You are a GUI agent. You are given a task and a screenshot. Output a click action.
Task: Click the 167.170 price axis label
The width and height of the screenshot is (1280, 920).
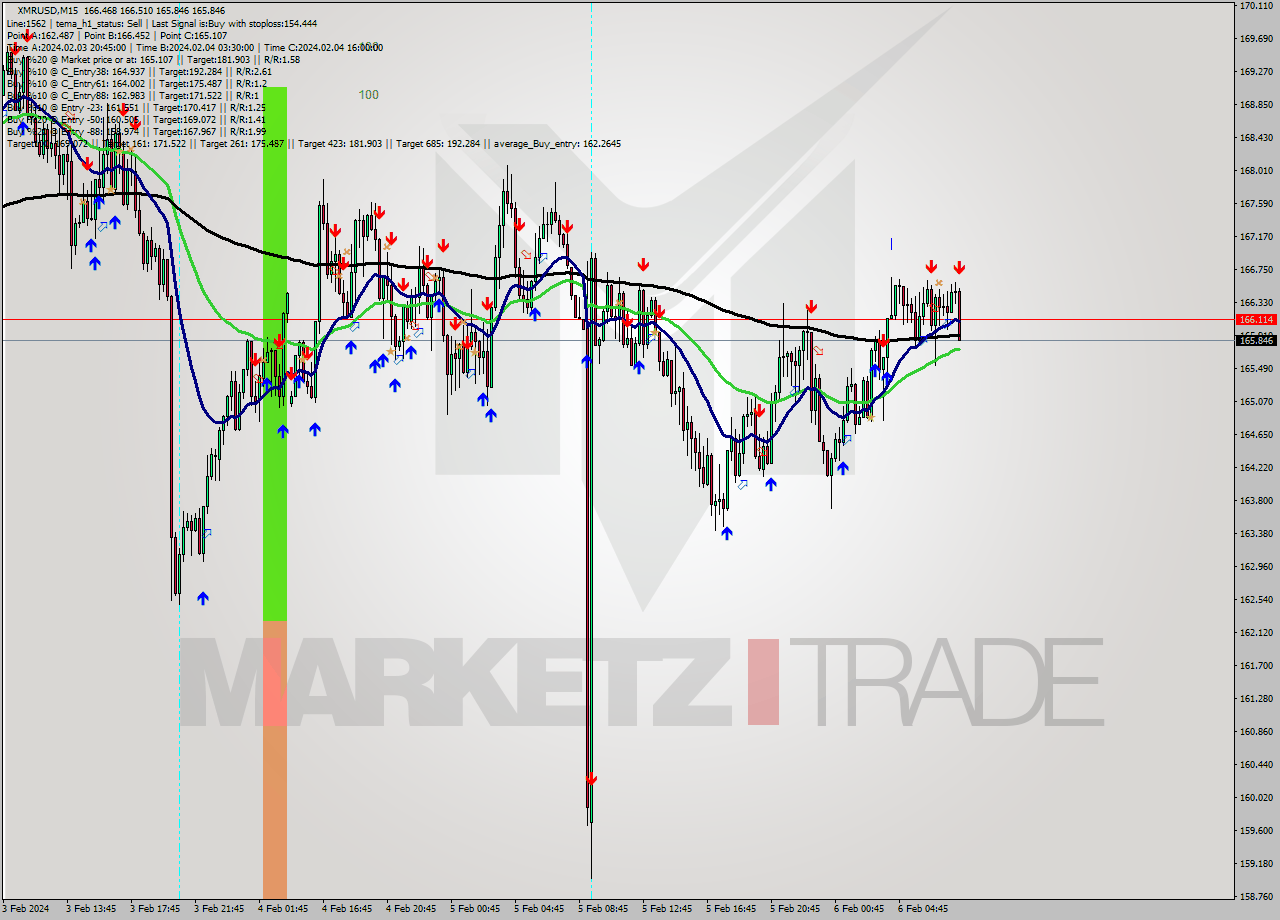point(1255,237)
